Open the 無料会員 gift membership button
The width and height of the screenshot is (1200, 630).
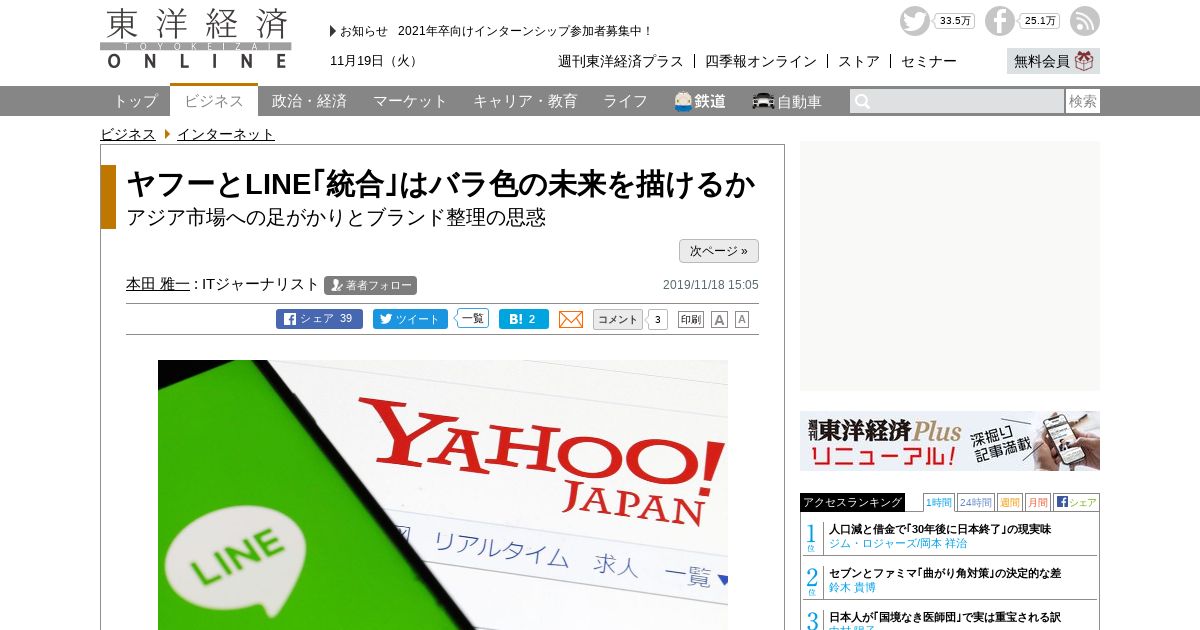pos(1053,61)
